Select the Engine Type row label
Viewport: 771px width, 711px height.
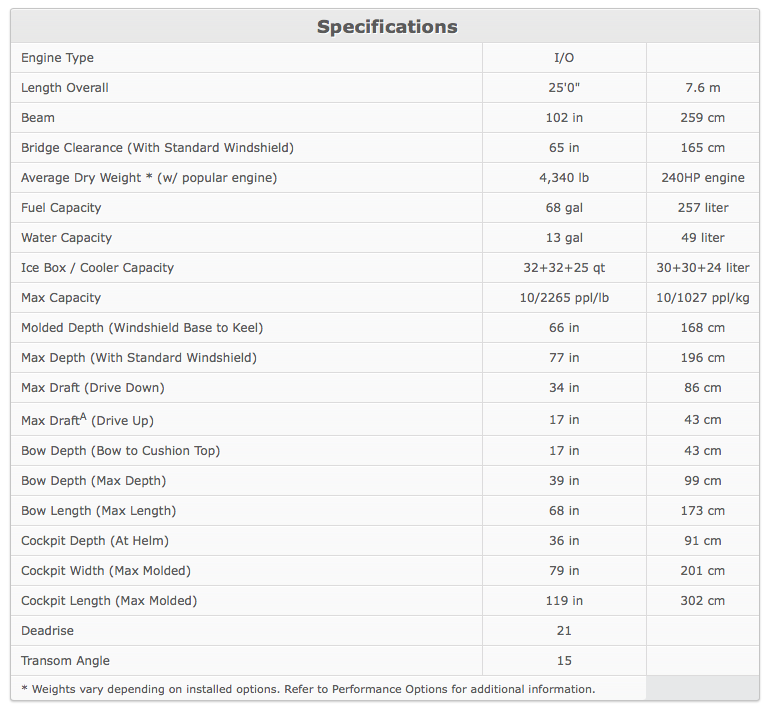pyautogui.click(x=57, y=58)
